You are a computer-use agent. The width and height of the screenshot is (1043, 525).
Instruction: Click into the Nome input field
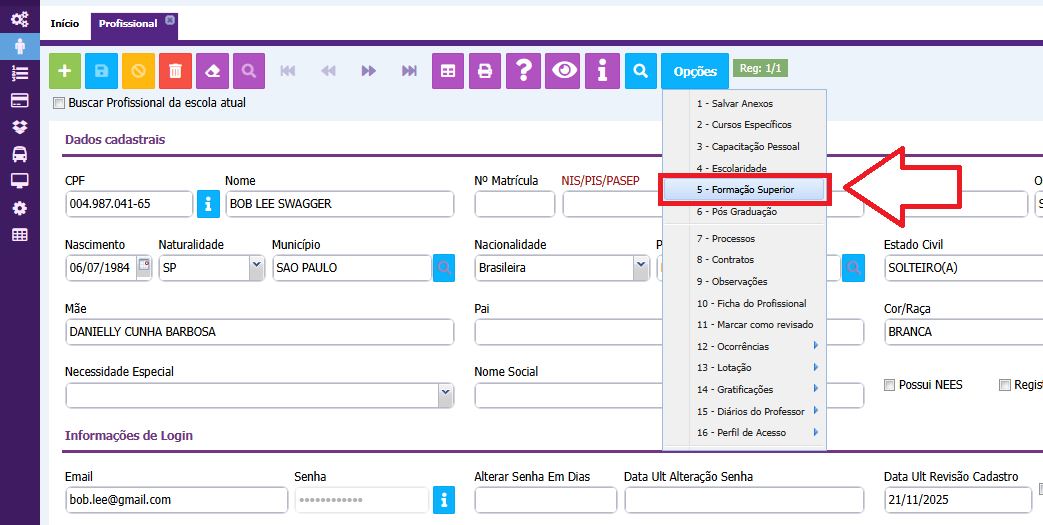pyautogui.click(x=339, y=204)
